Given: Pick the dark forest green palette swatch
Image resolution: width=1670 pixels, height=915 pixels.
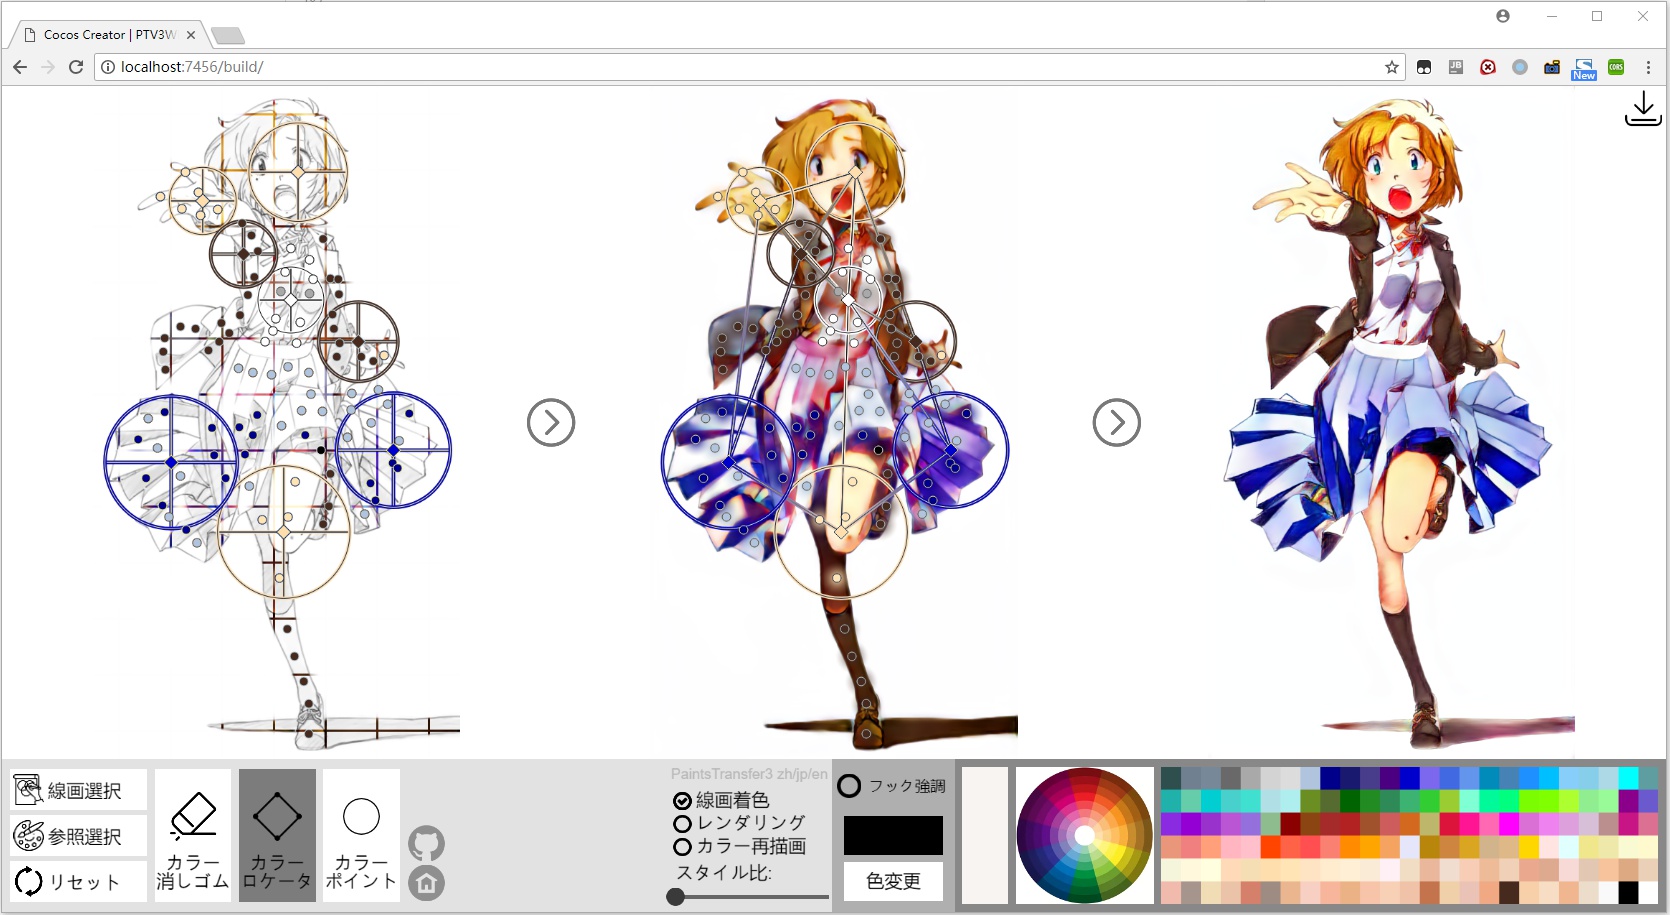Looking at the screenshot, I should click(1350, 800).
